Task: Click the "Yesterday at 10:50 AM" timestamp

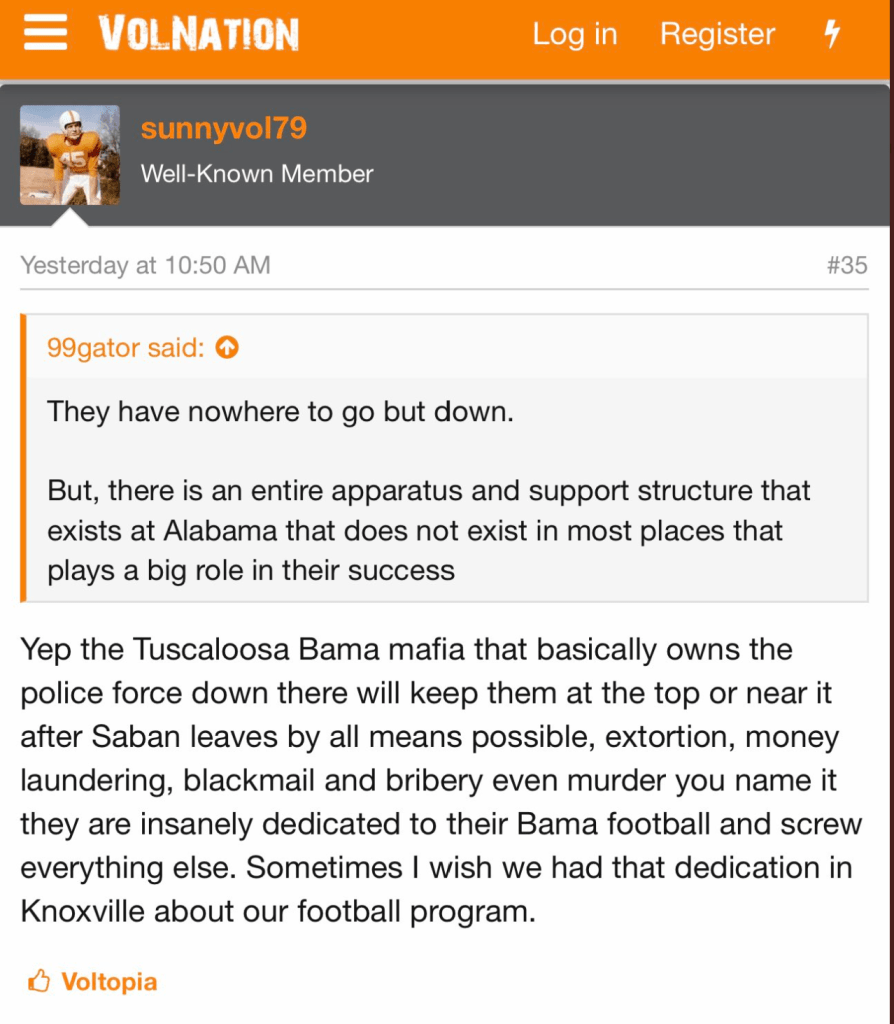Action: pos(145,265)
